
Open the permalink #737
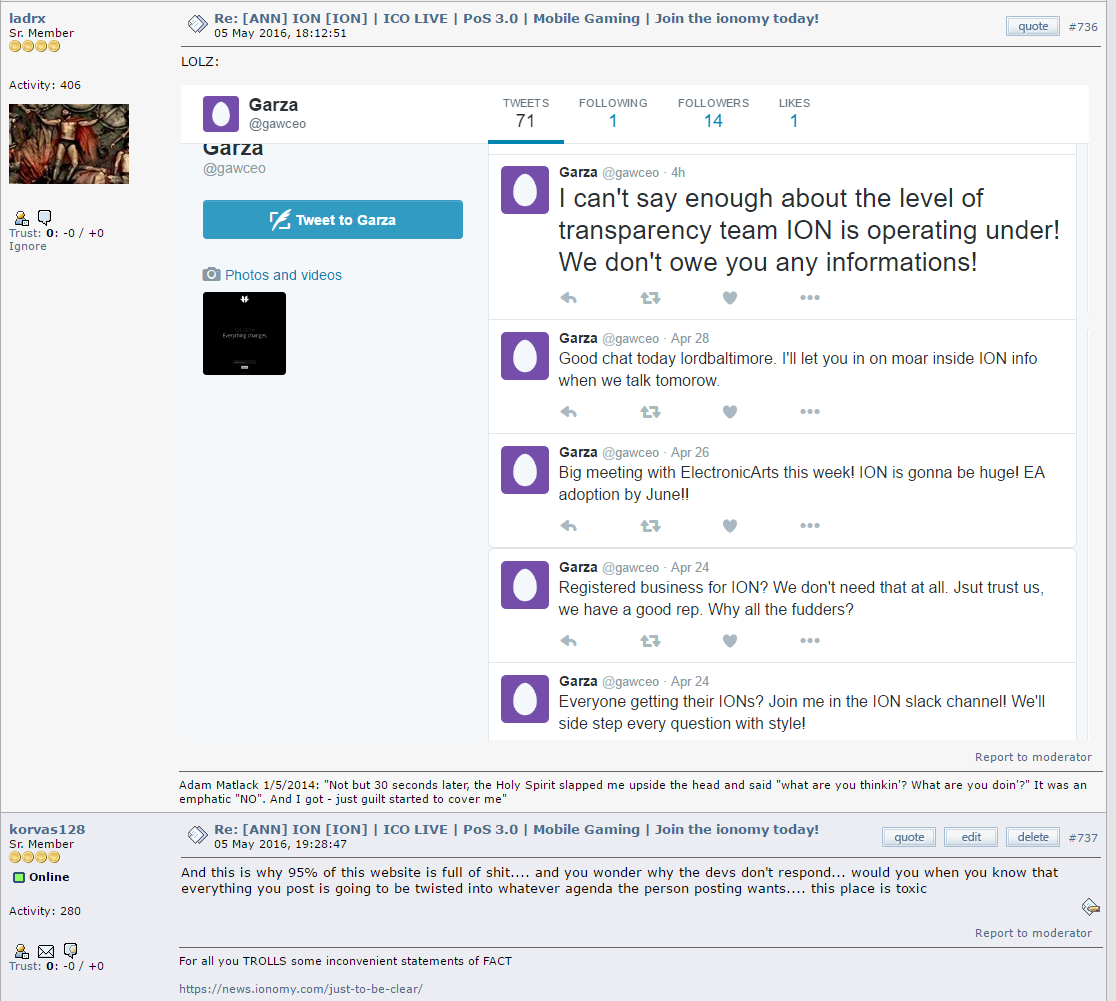click(x=1083, y=838)
